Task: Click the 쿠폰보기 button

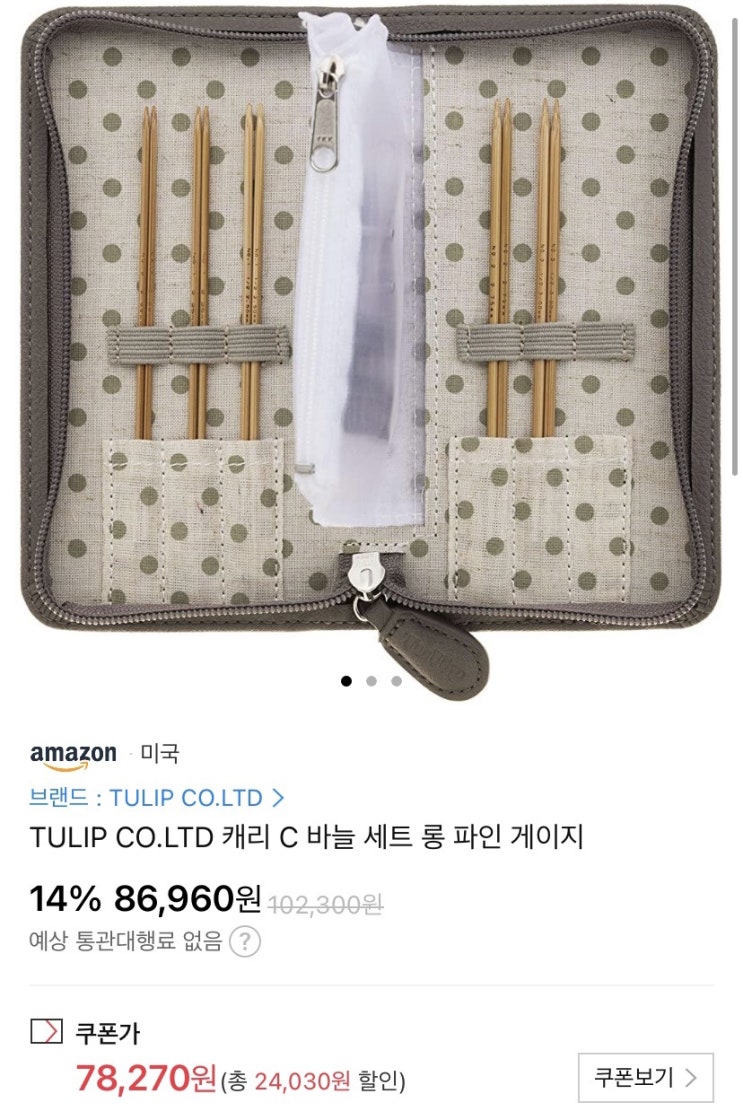Action: coord(646,1077)
